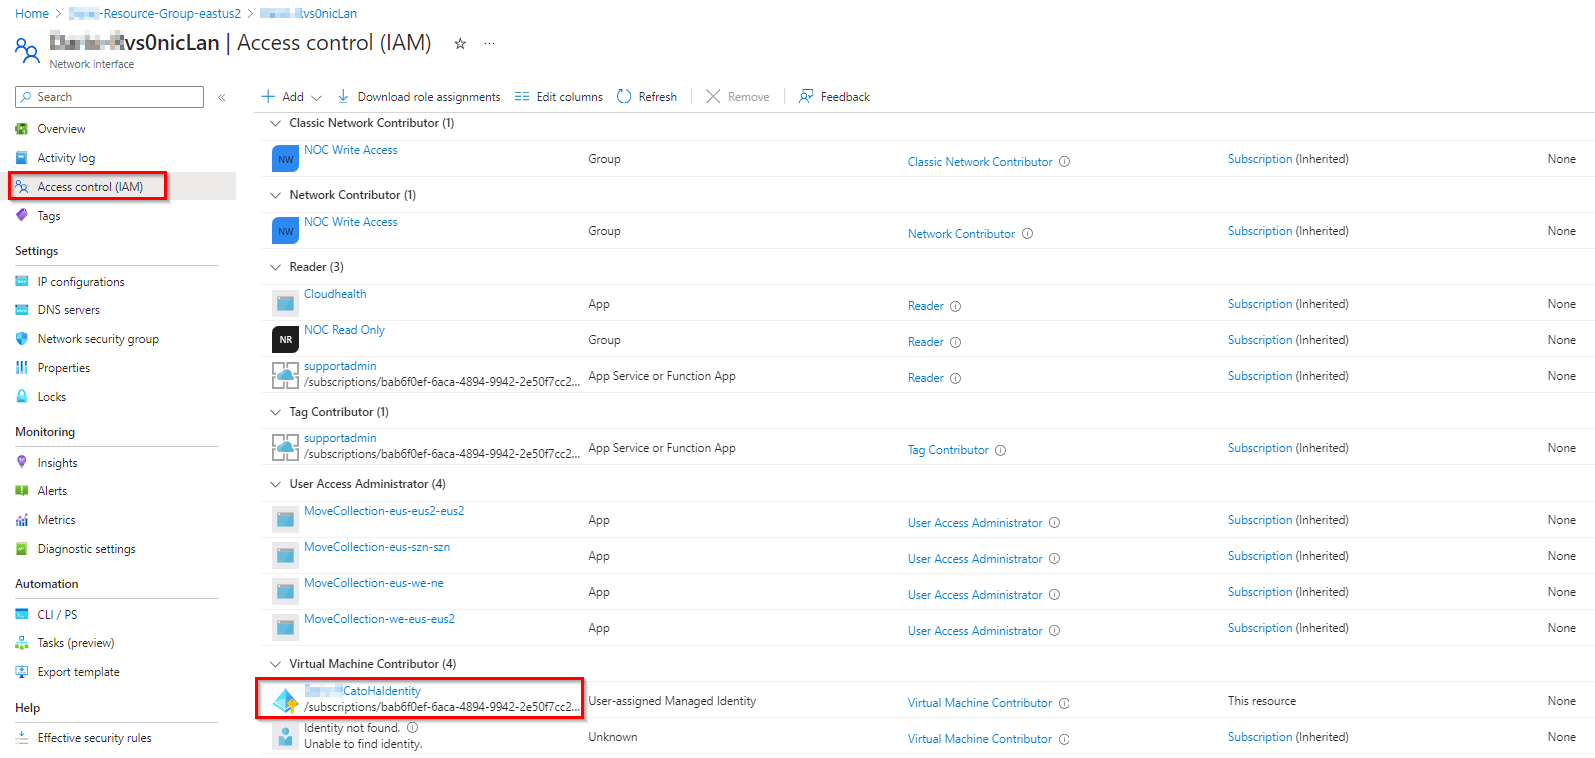Click the Edit columns button
Viewport: 1595px width, 758px height.
pos(558,97)
